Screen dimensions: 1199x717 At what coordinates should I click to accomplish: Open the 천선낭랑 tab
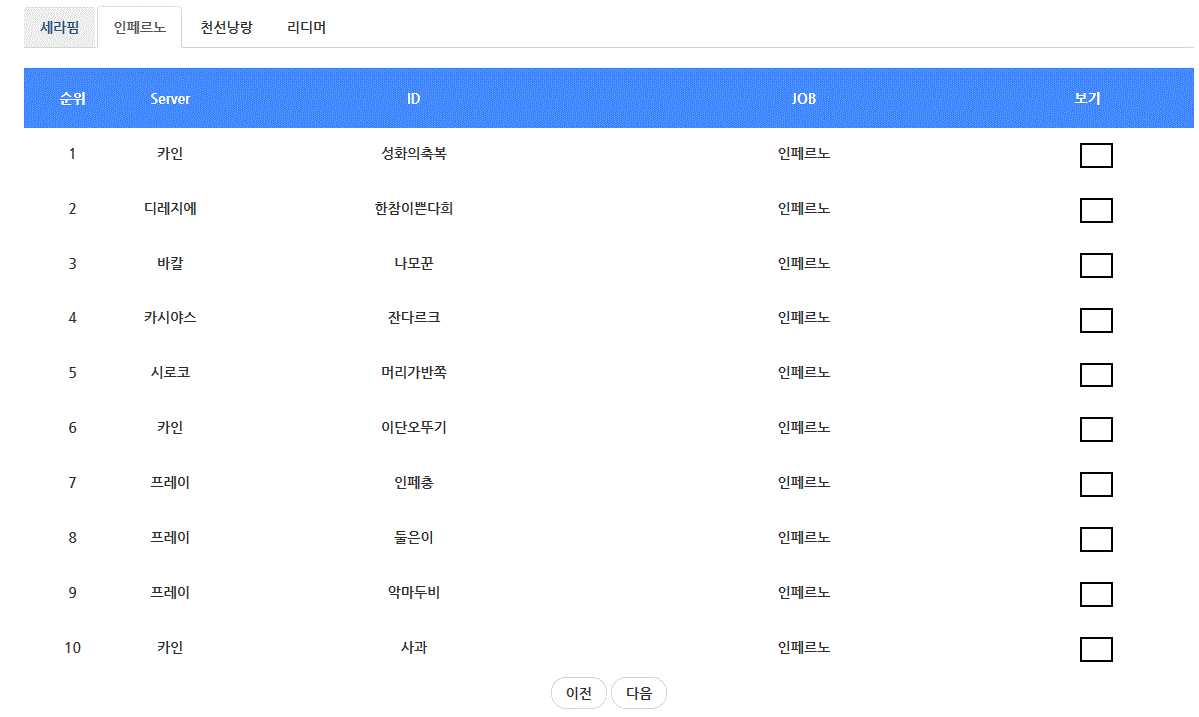tap(226, 28)
